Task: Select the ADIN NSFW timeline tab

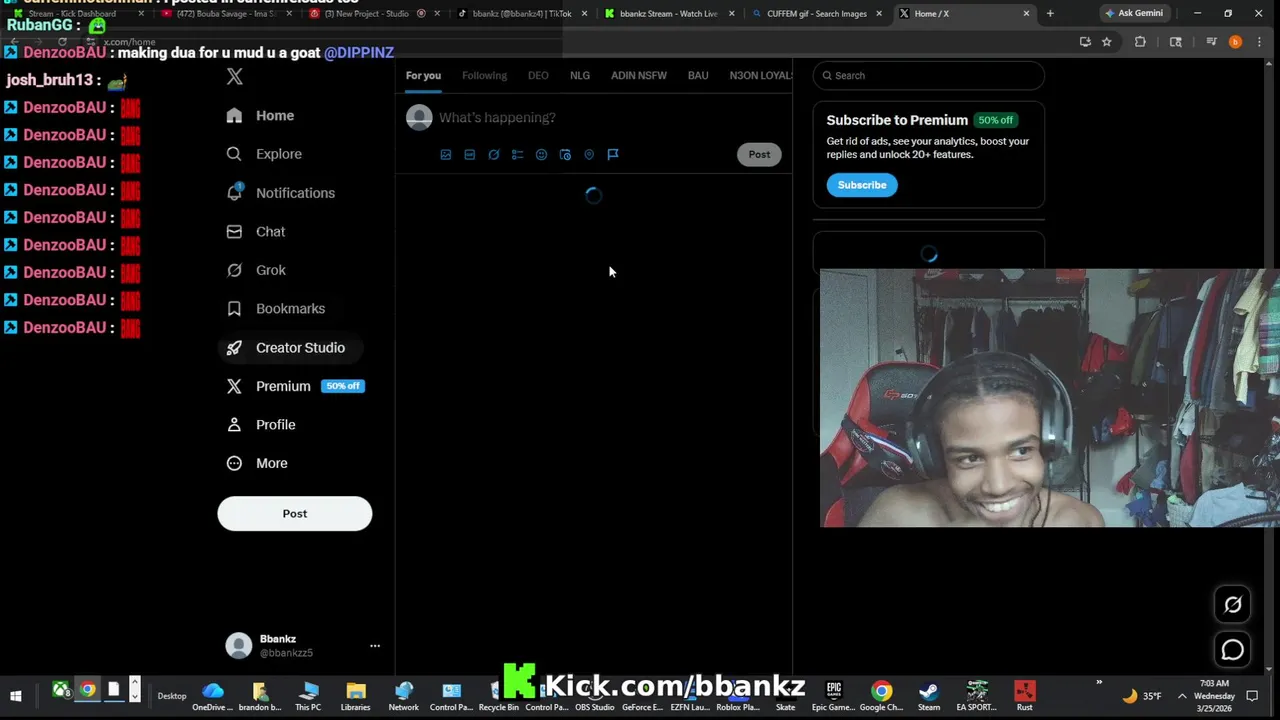Action: [639, 75]
